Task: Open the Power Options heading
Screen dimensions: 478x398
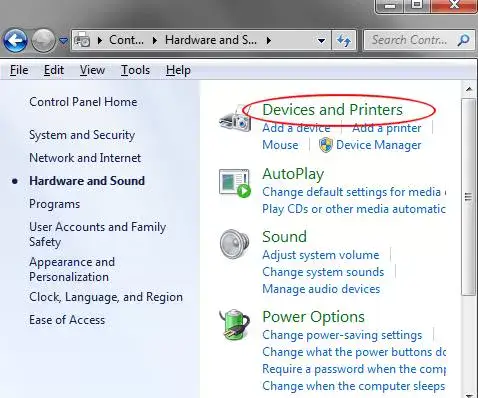Action: 313,317
